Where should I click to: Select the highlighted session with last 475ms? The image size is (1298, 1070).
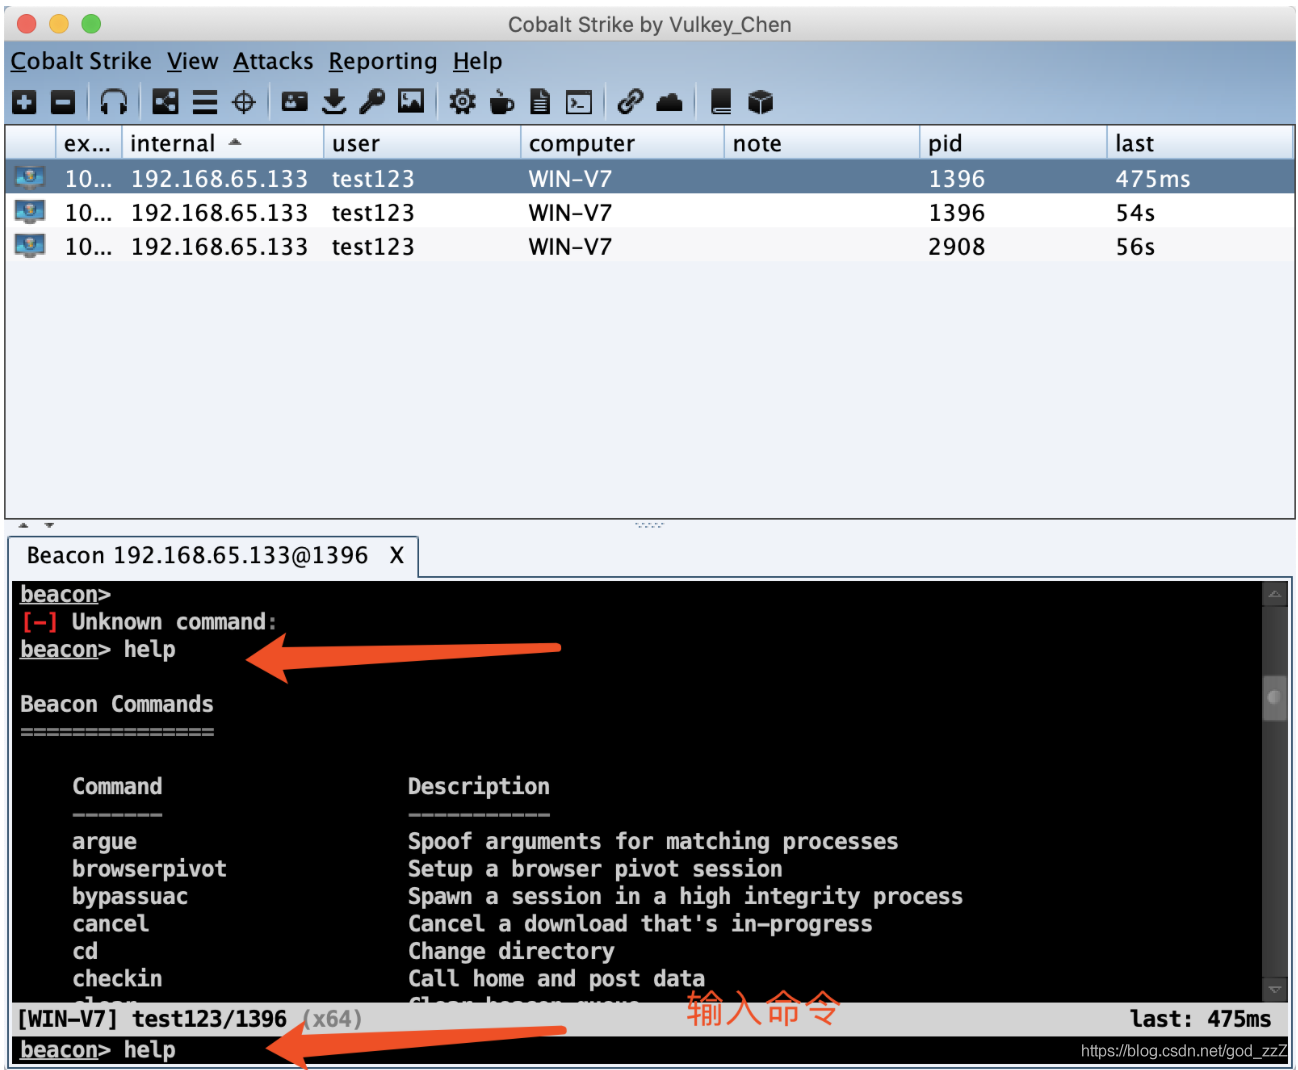pyautogui.click(x=650, y=178)
